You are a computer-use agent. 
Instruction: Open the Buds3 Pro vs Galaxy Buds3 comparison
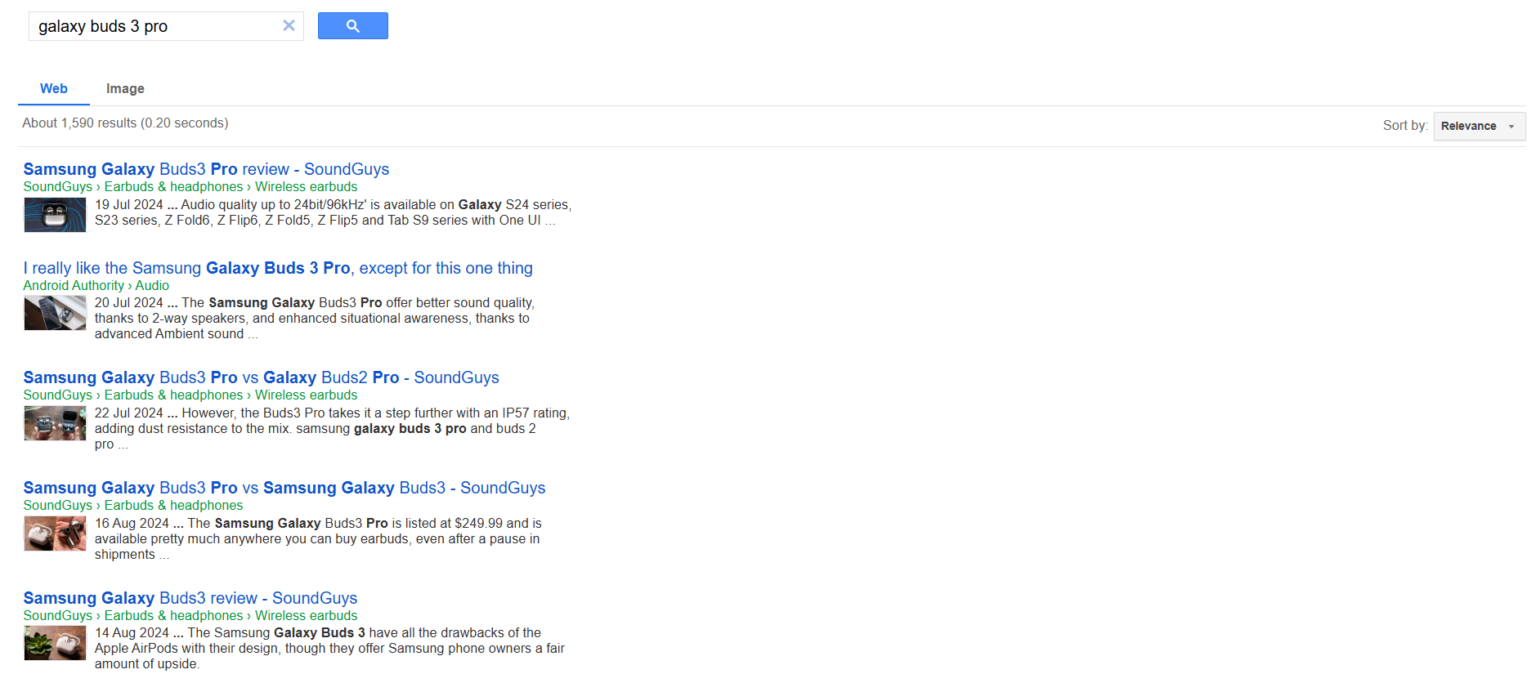click(284, 487)
